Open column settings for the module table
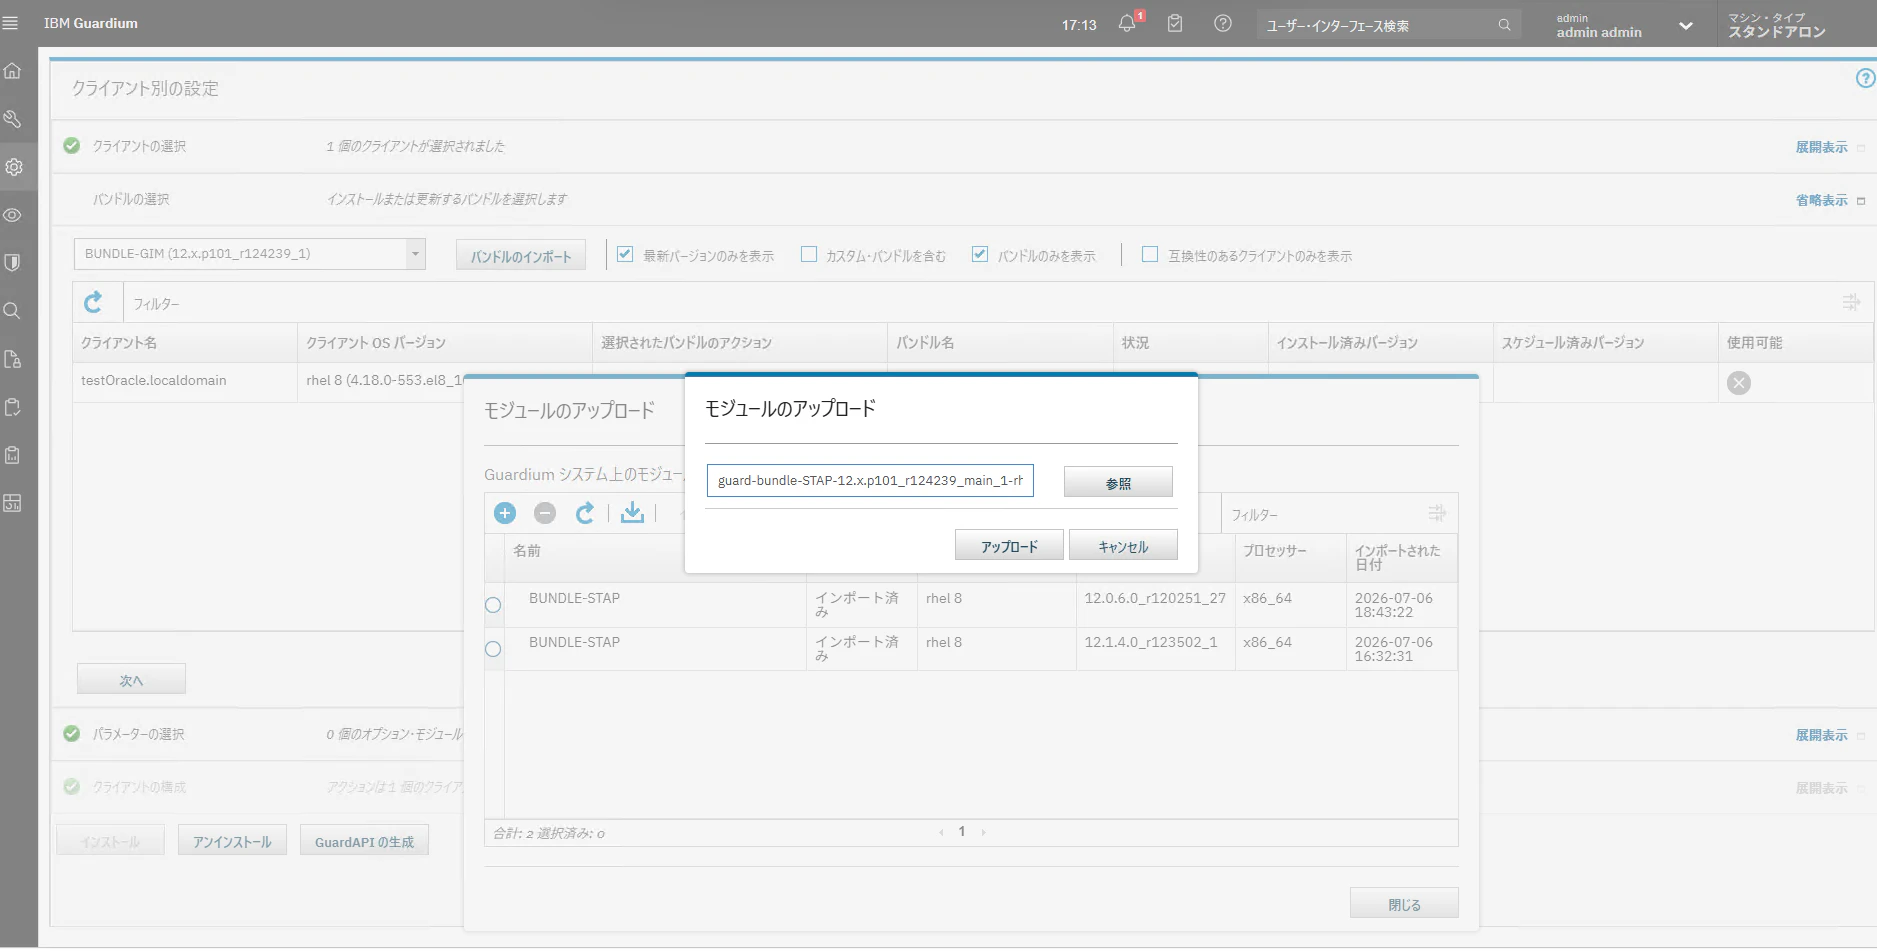This screenshot has height=951, width=1877. click(1437, 513)
